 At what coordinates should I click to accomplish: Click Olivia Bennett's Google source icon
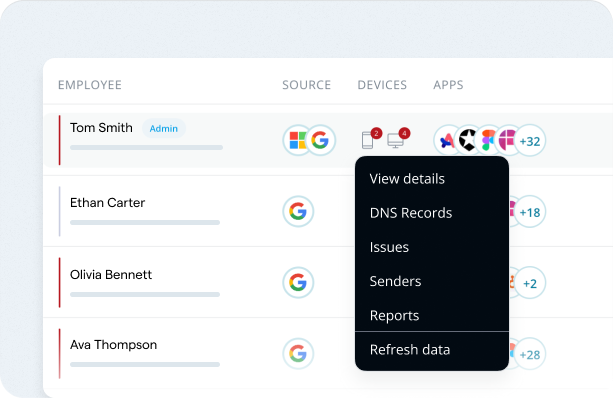click(298, 282)
